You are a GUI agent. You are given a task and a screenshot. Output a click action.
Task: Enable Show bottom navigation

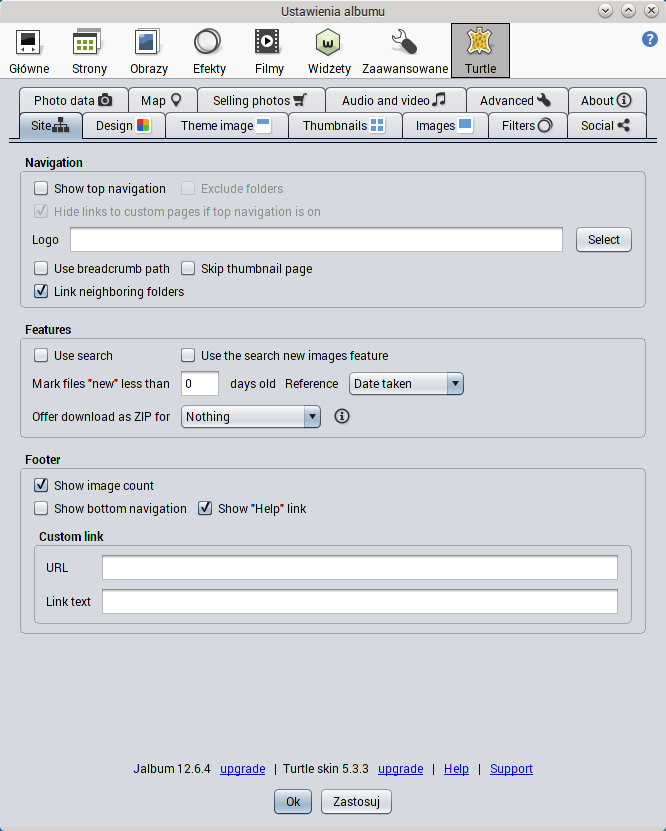point(41,508)
